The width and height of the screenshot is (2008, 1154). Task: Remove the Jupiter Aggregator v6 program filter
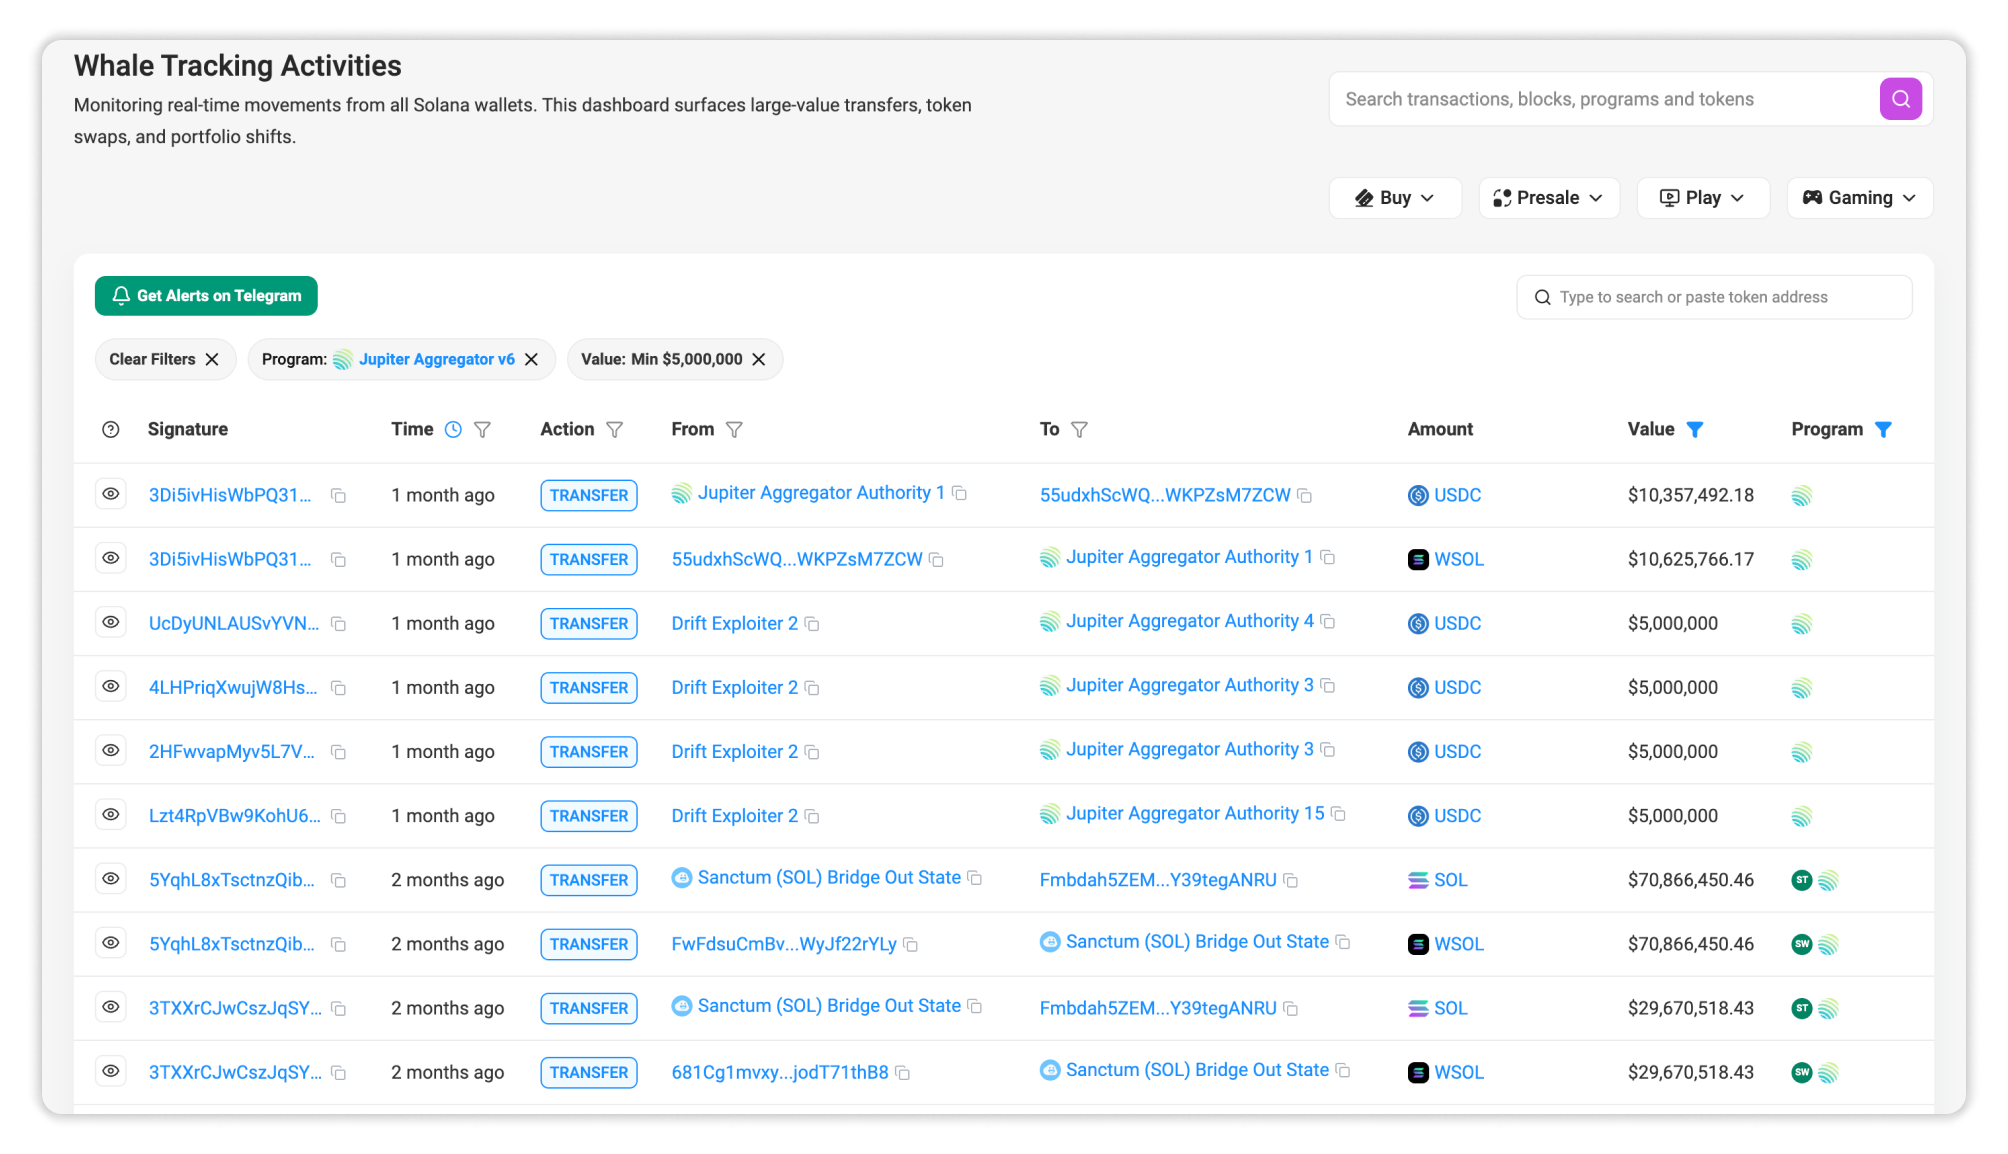(531, 359)
